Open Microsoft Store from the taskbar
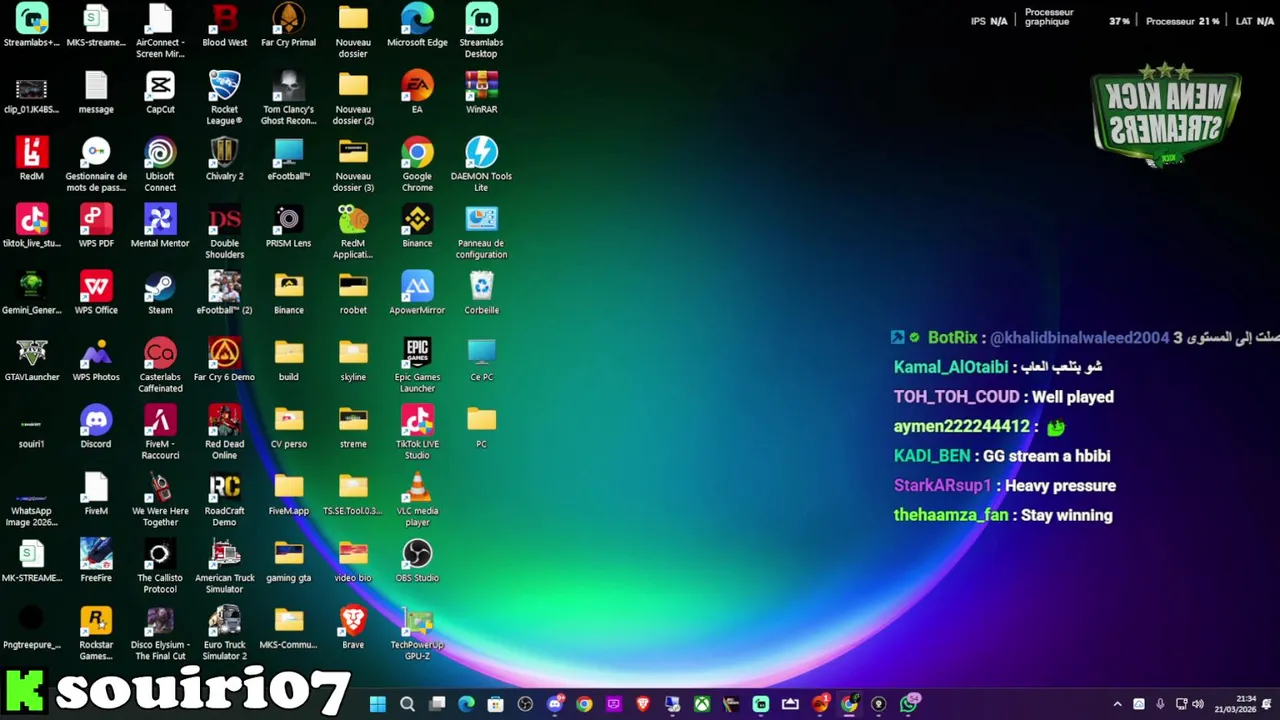 point(495,704)
